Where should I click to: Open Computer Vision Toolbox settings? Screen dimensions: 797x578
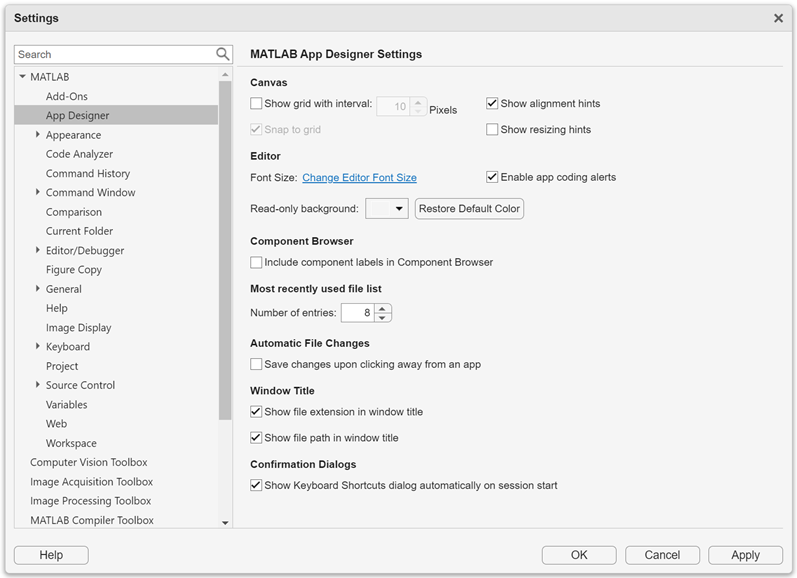88,462
